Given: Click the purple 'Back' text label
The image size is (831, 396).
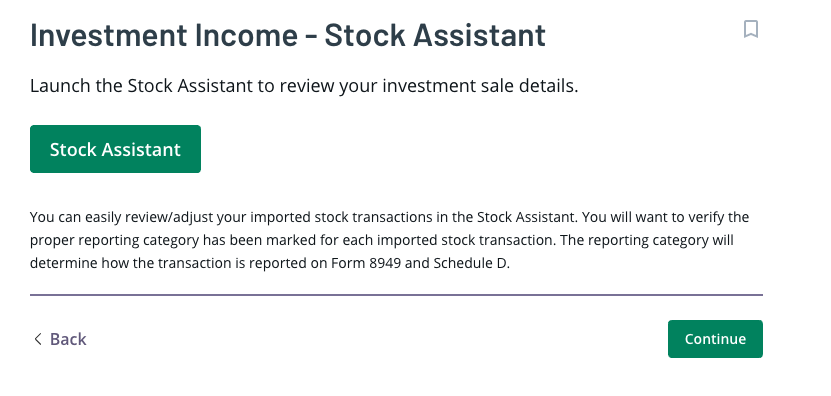Looking at the screenshot, I should (x=68, y=339).
